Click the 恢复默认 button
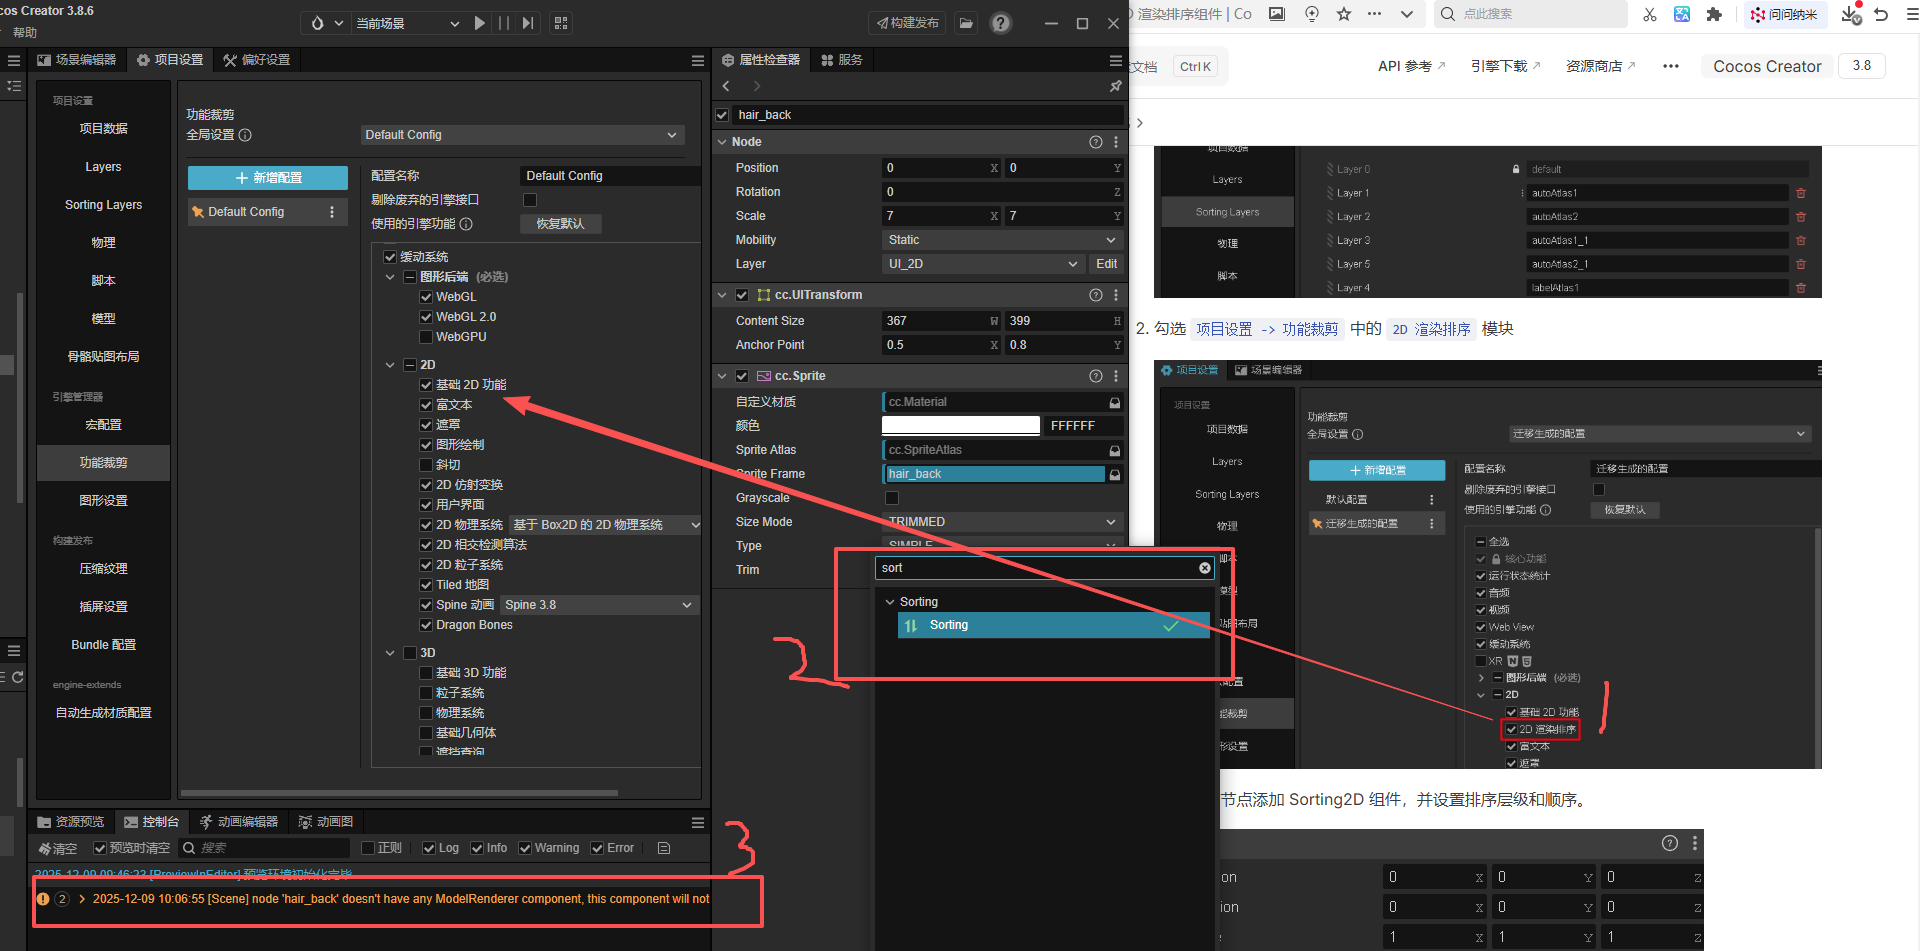1920x951 pixels. 560,224
